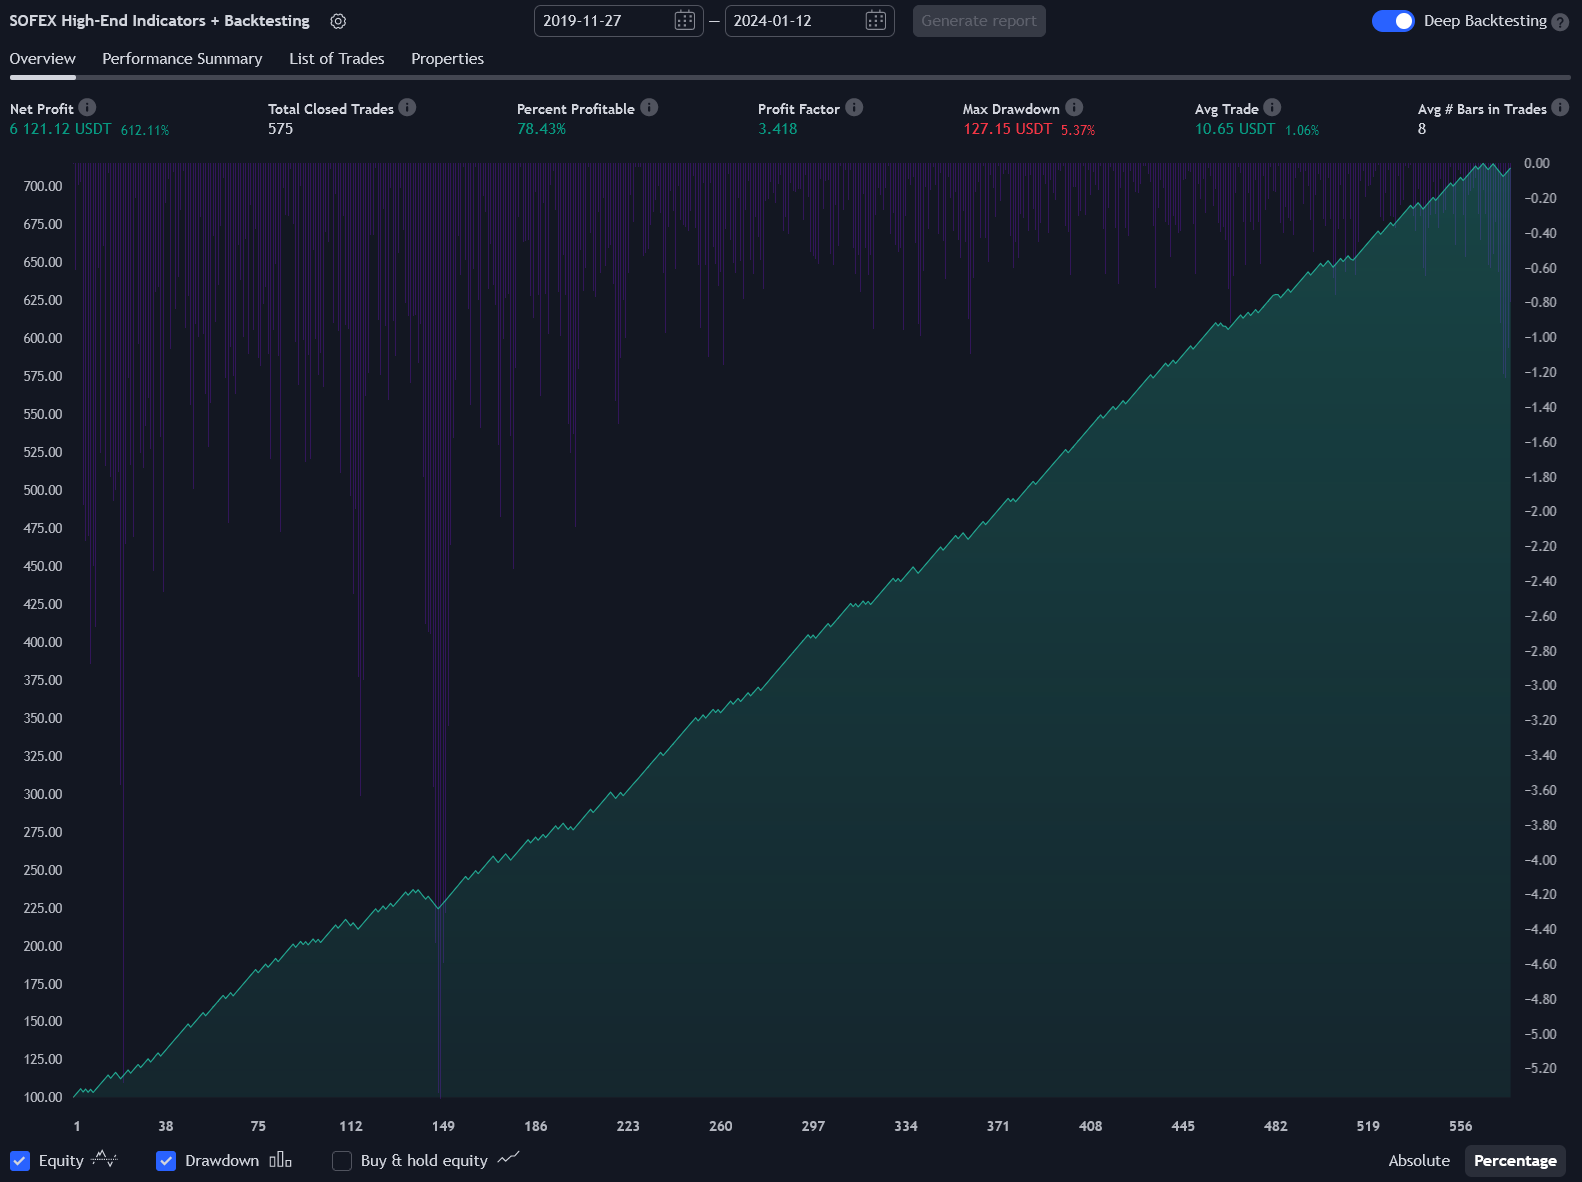Enable the Buy & hold equity checkbox
Screen dimensions: 1582x1182
tap(342, 1160)
